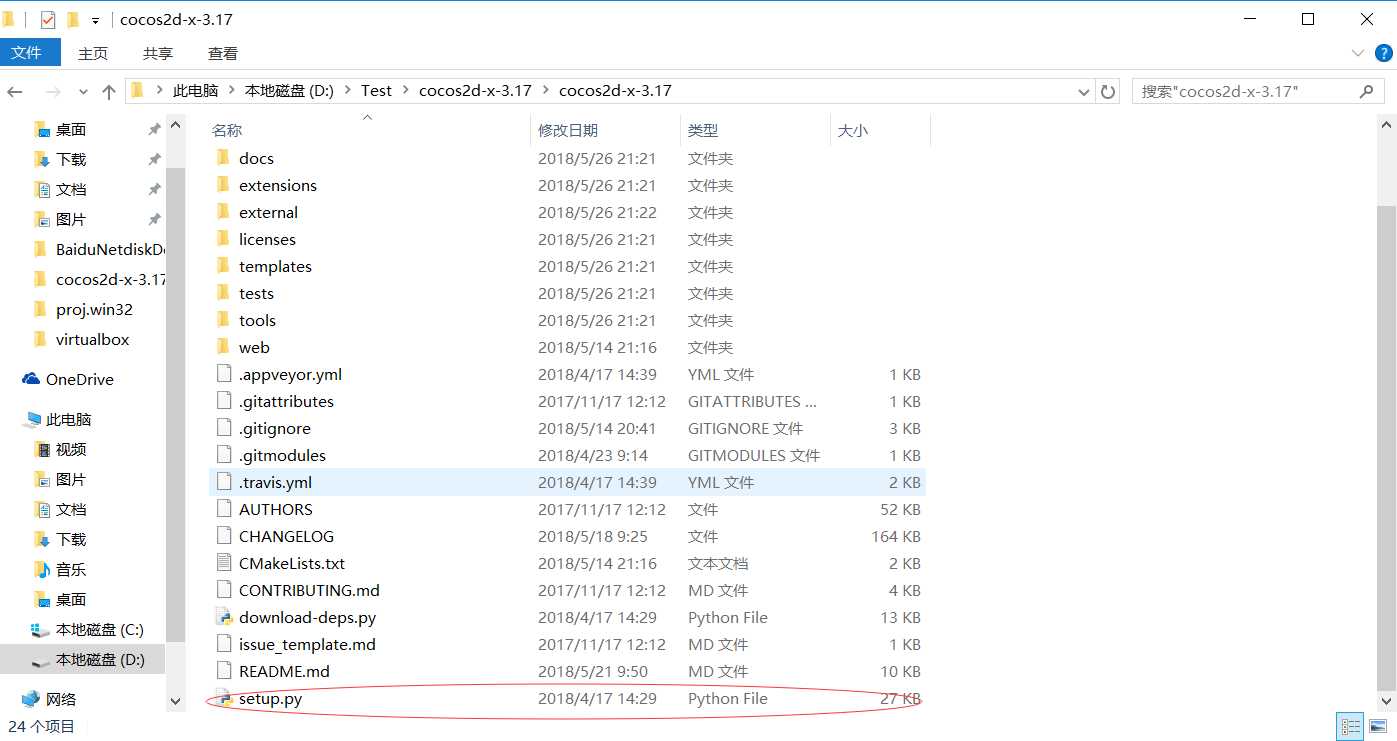
Task: Select the download-deps.py Python icon
Action: click(x=223, y=617)
